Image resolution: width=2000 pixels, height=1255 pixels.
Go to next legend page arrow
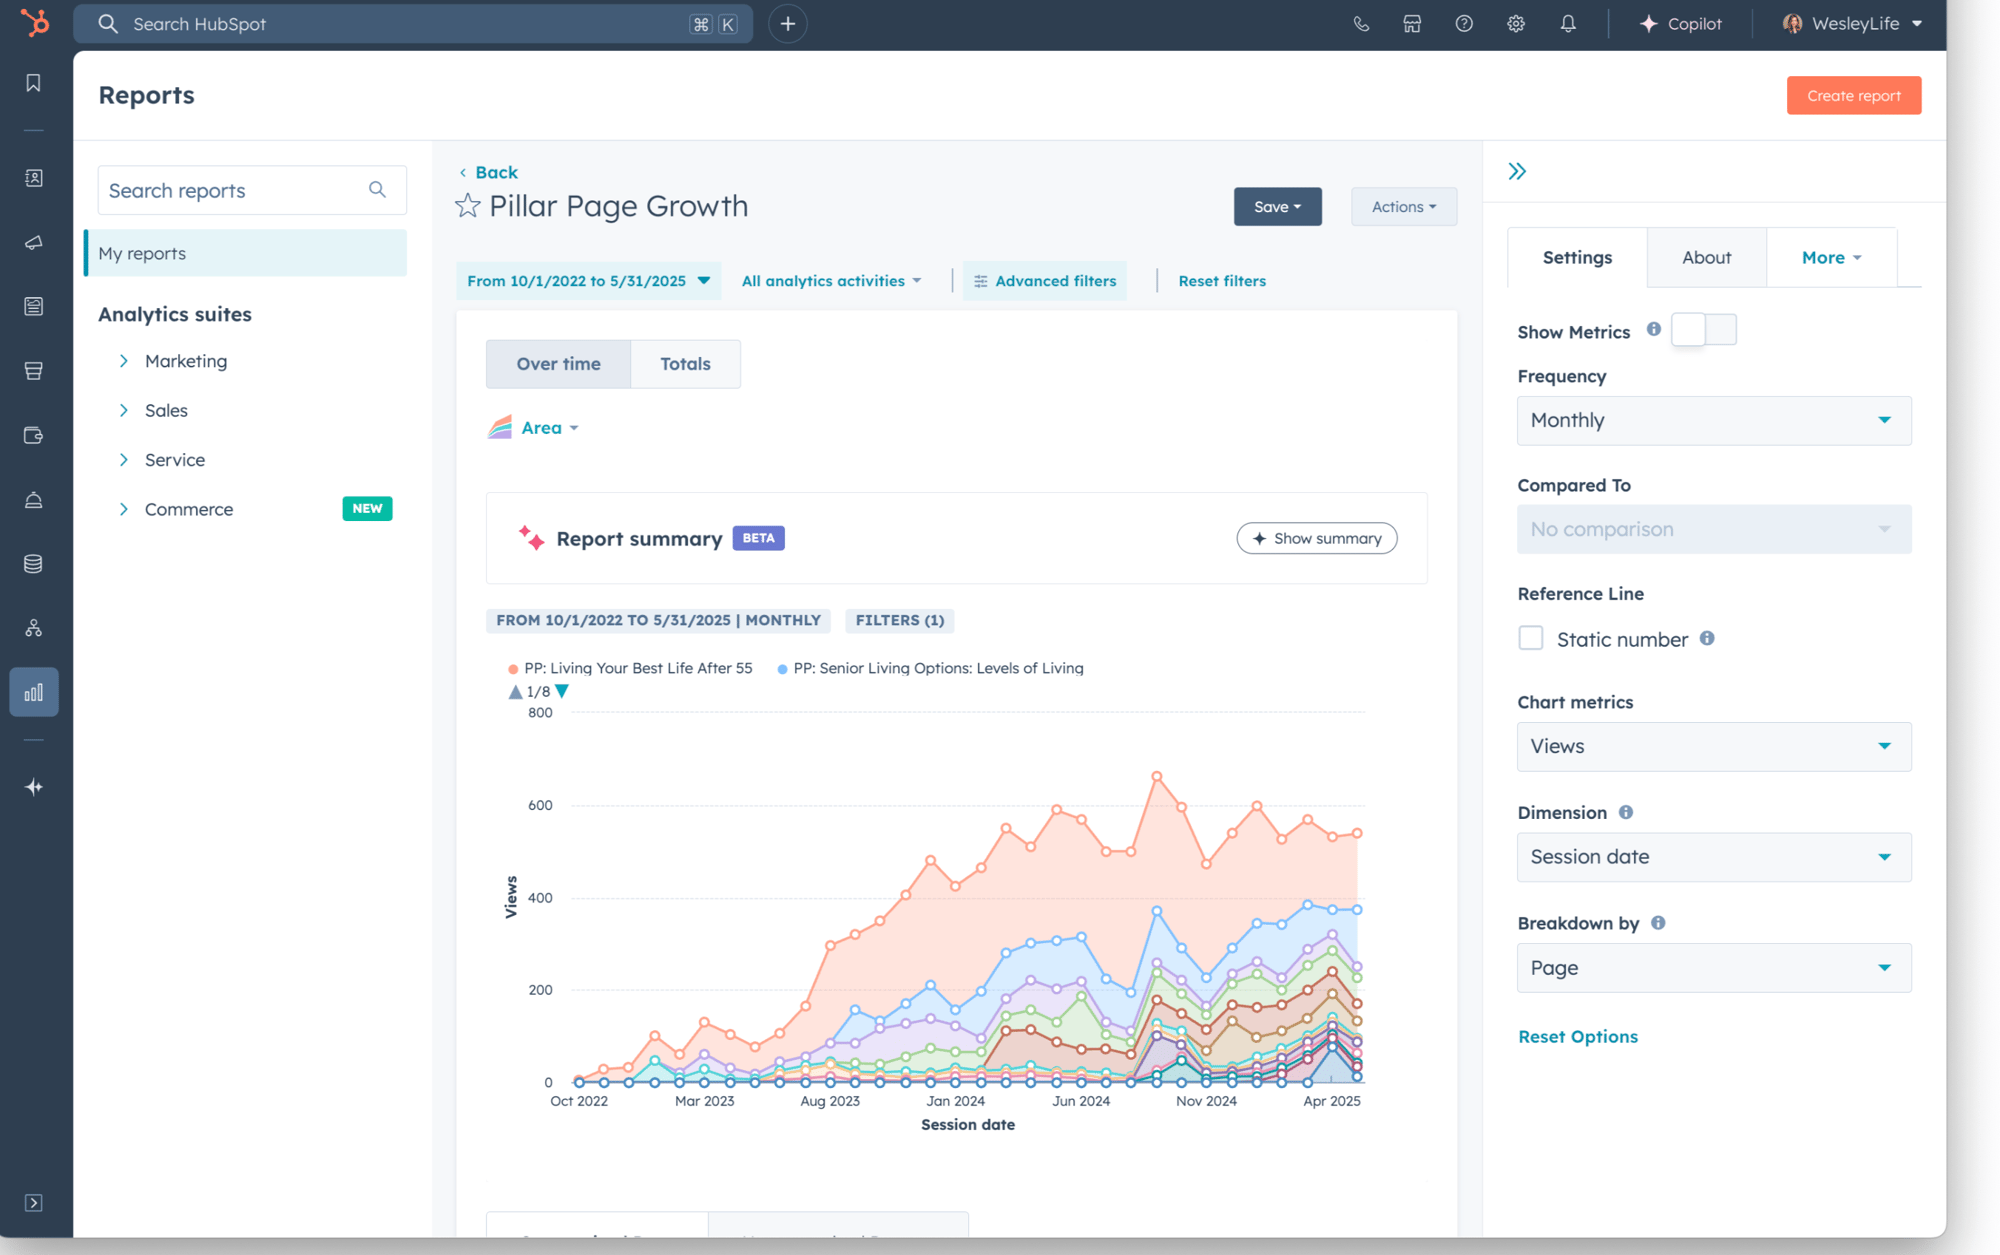click(x=562, y=691)
